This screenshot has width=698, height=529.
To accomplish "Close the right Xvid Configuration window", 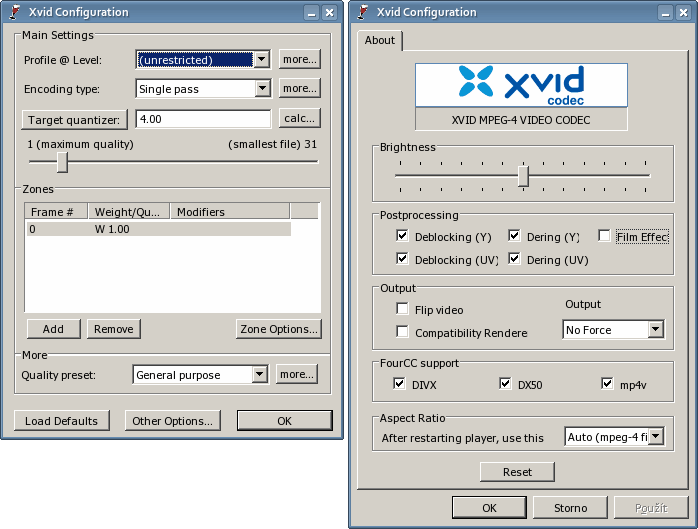I will point(683,12).
